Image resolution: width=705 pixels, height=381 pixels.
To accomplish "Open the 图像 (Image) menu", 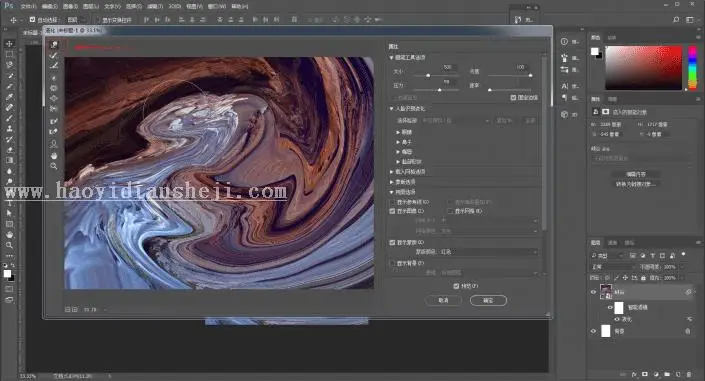I will pyautogui.click(x=70, y=7).
